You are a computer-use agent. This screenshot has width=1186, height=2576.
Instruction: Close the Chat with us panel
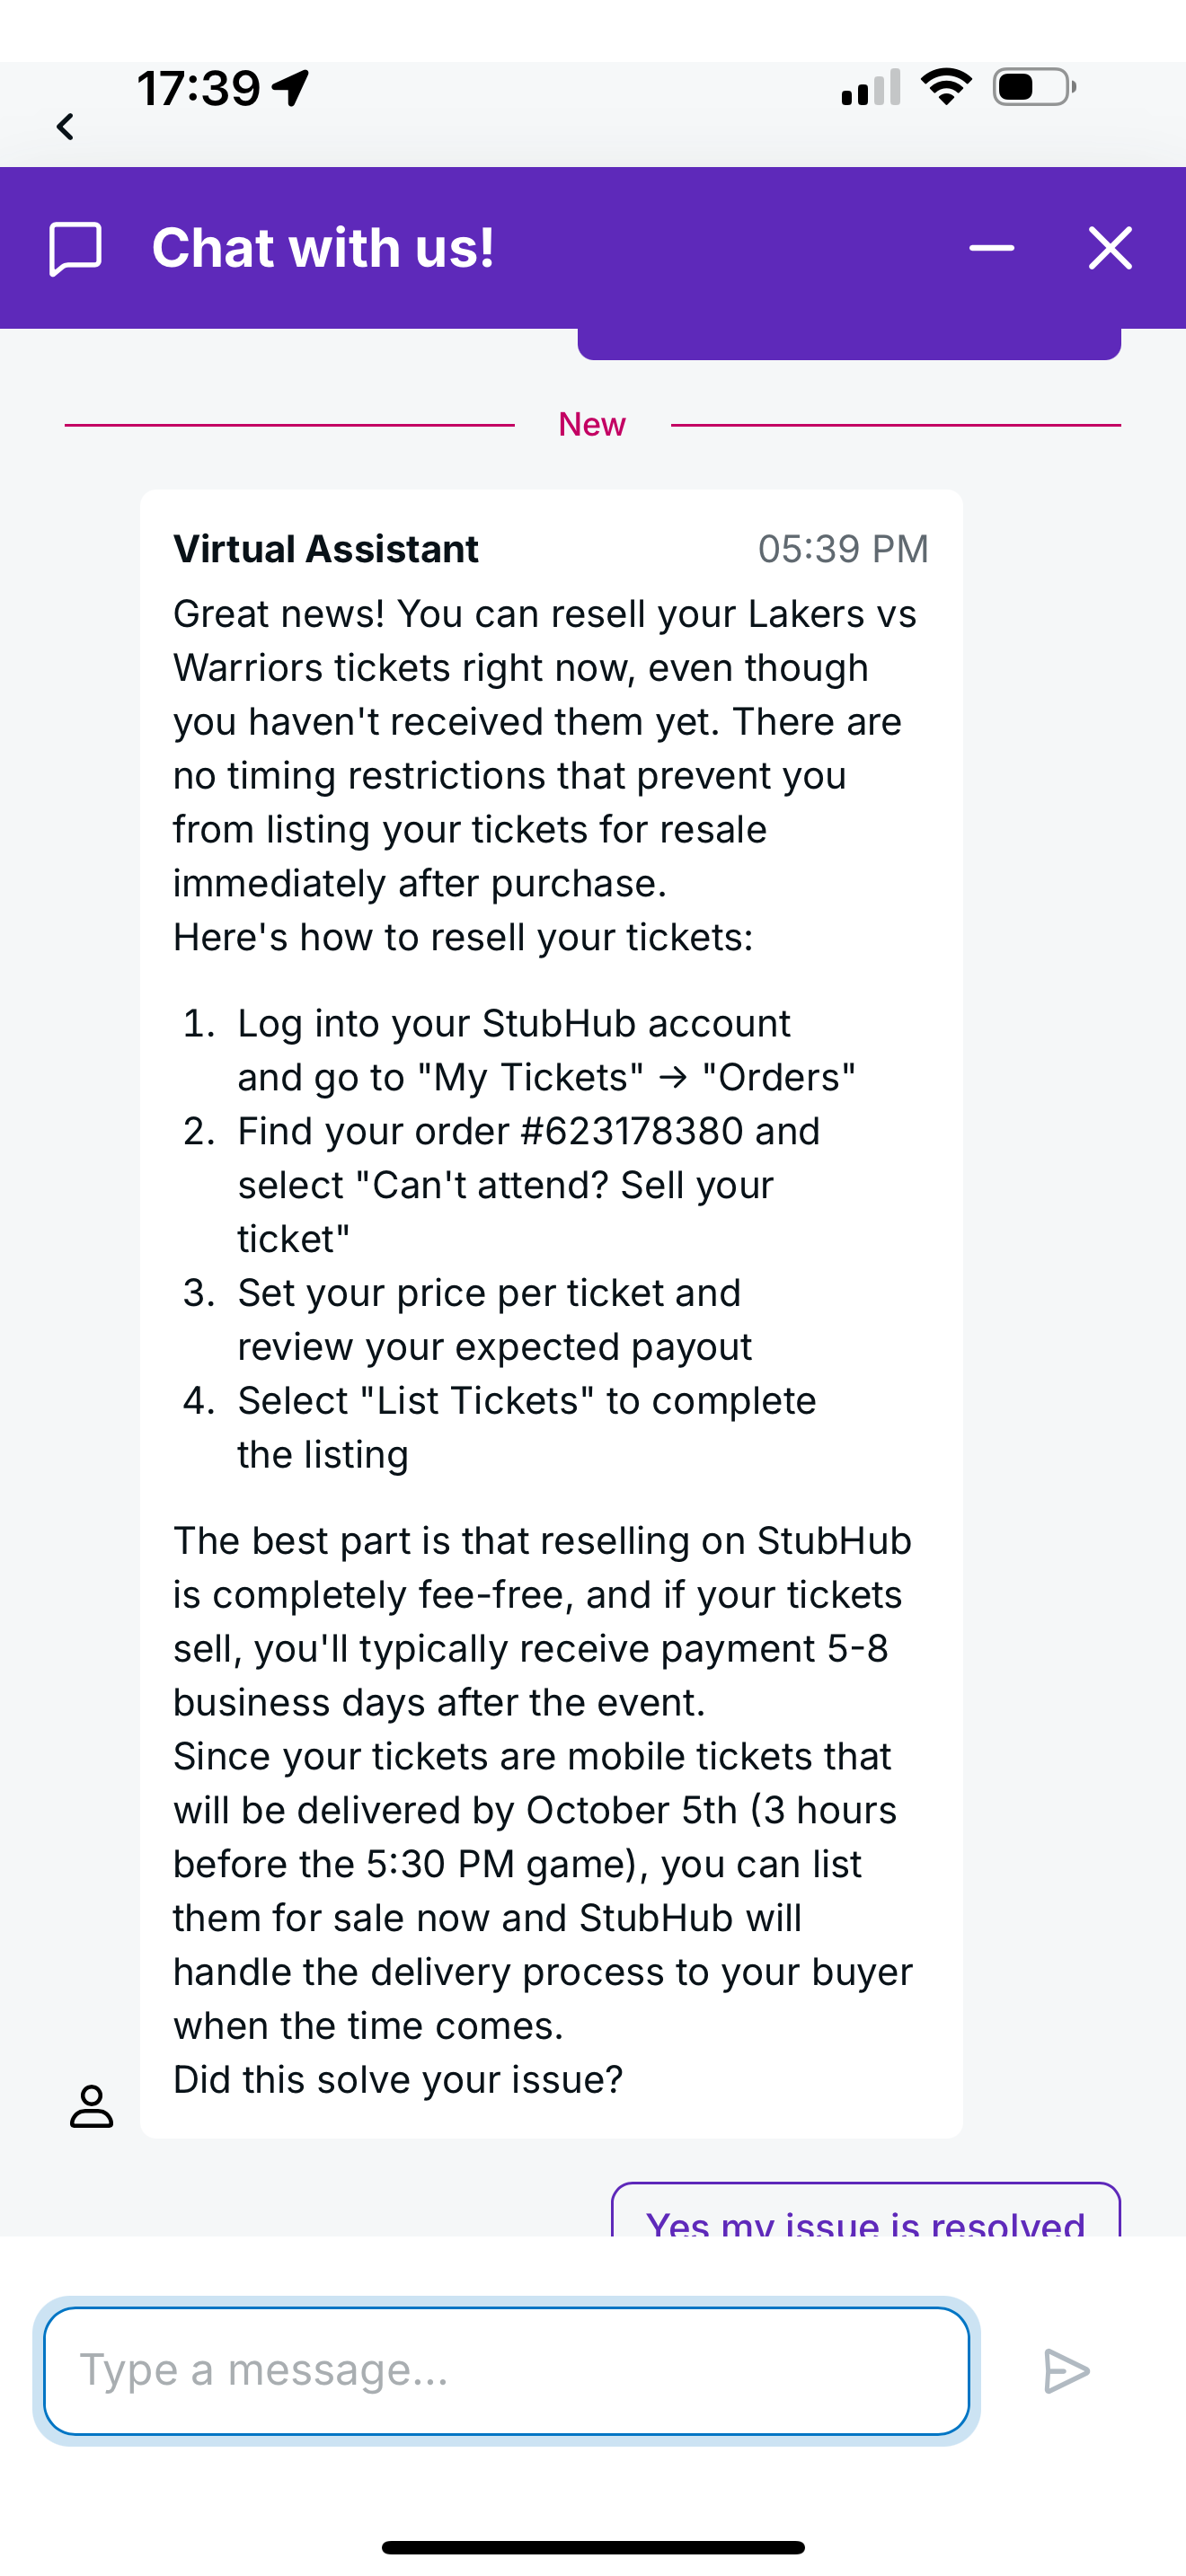[x=1110, y=248]
